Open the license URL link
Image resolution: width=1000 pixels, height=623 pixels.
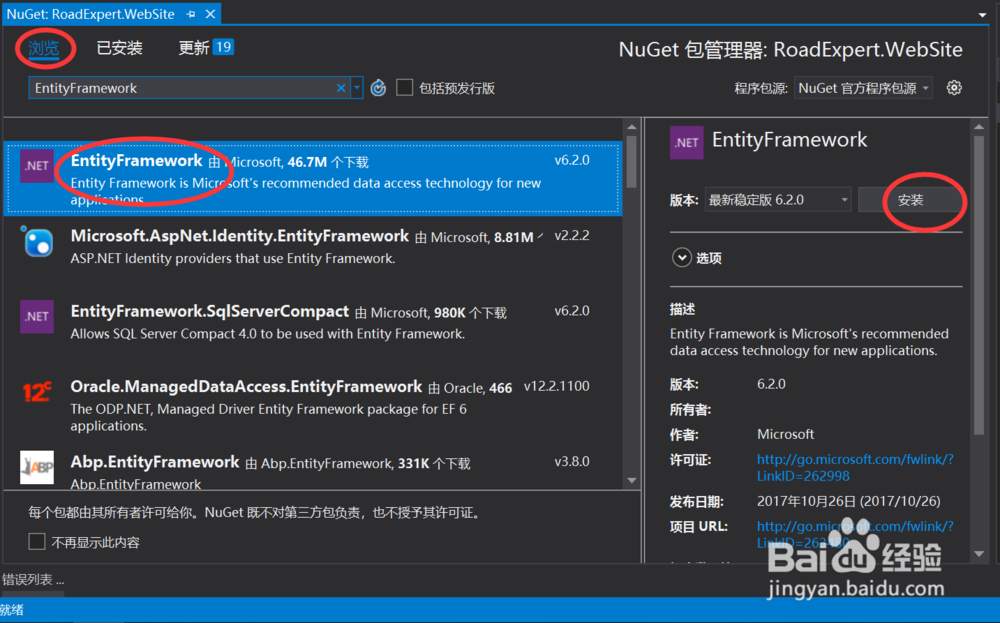tap(855, 467)
